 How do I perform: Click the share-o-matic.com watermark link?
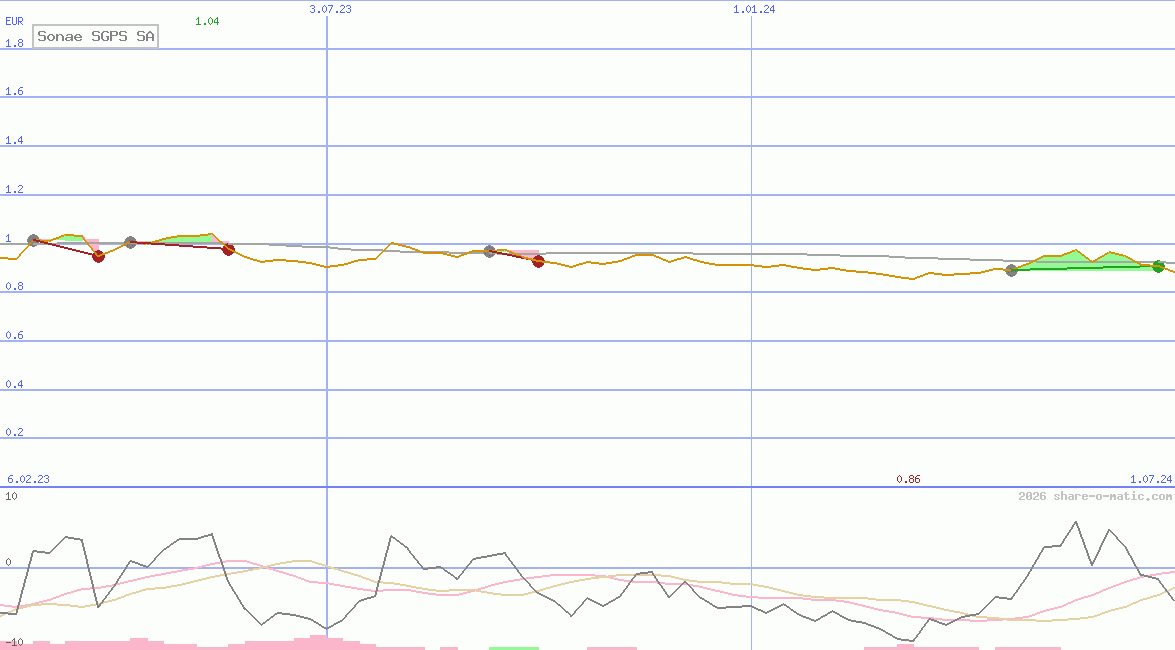pos(1095,496)
